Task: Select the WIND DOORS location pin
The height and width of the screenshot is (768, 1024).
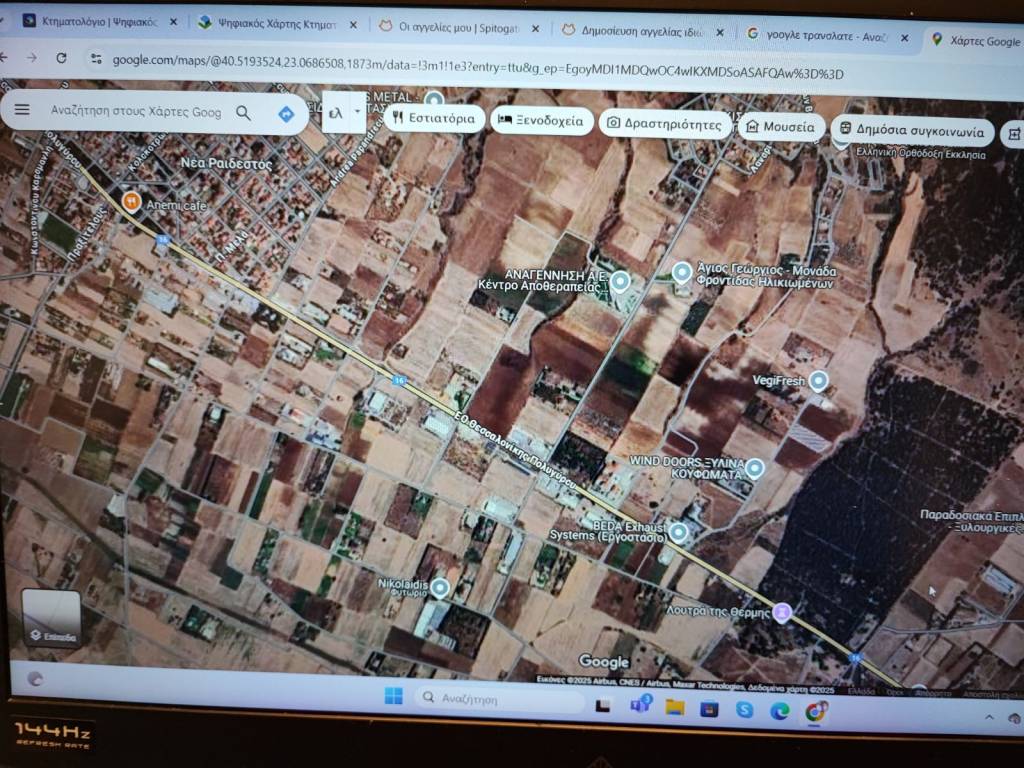Action: point(755,468)
